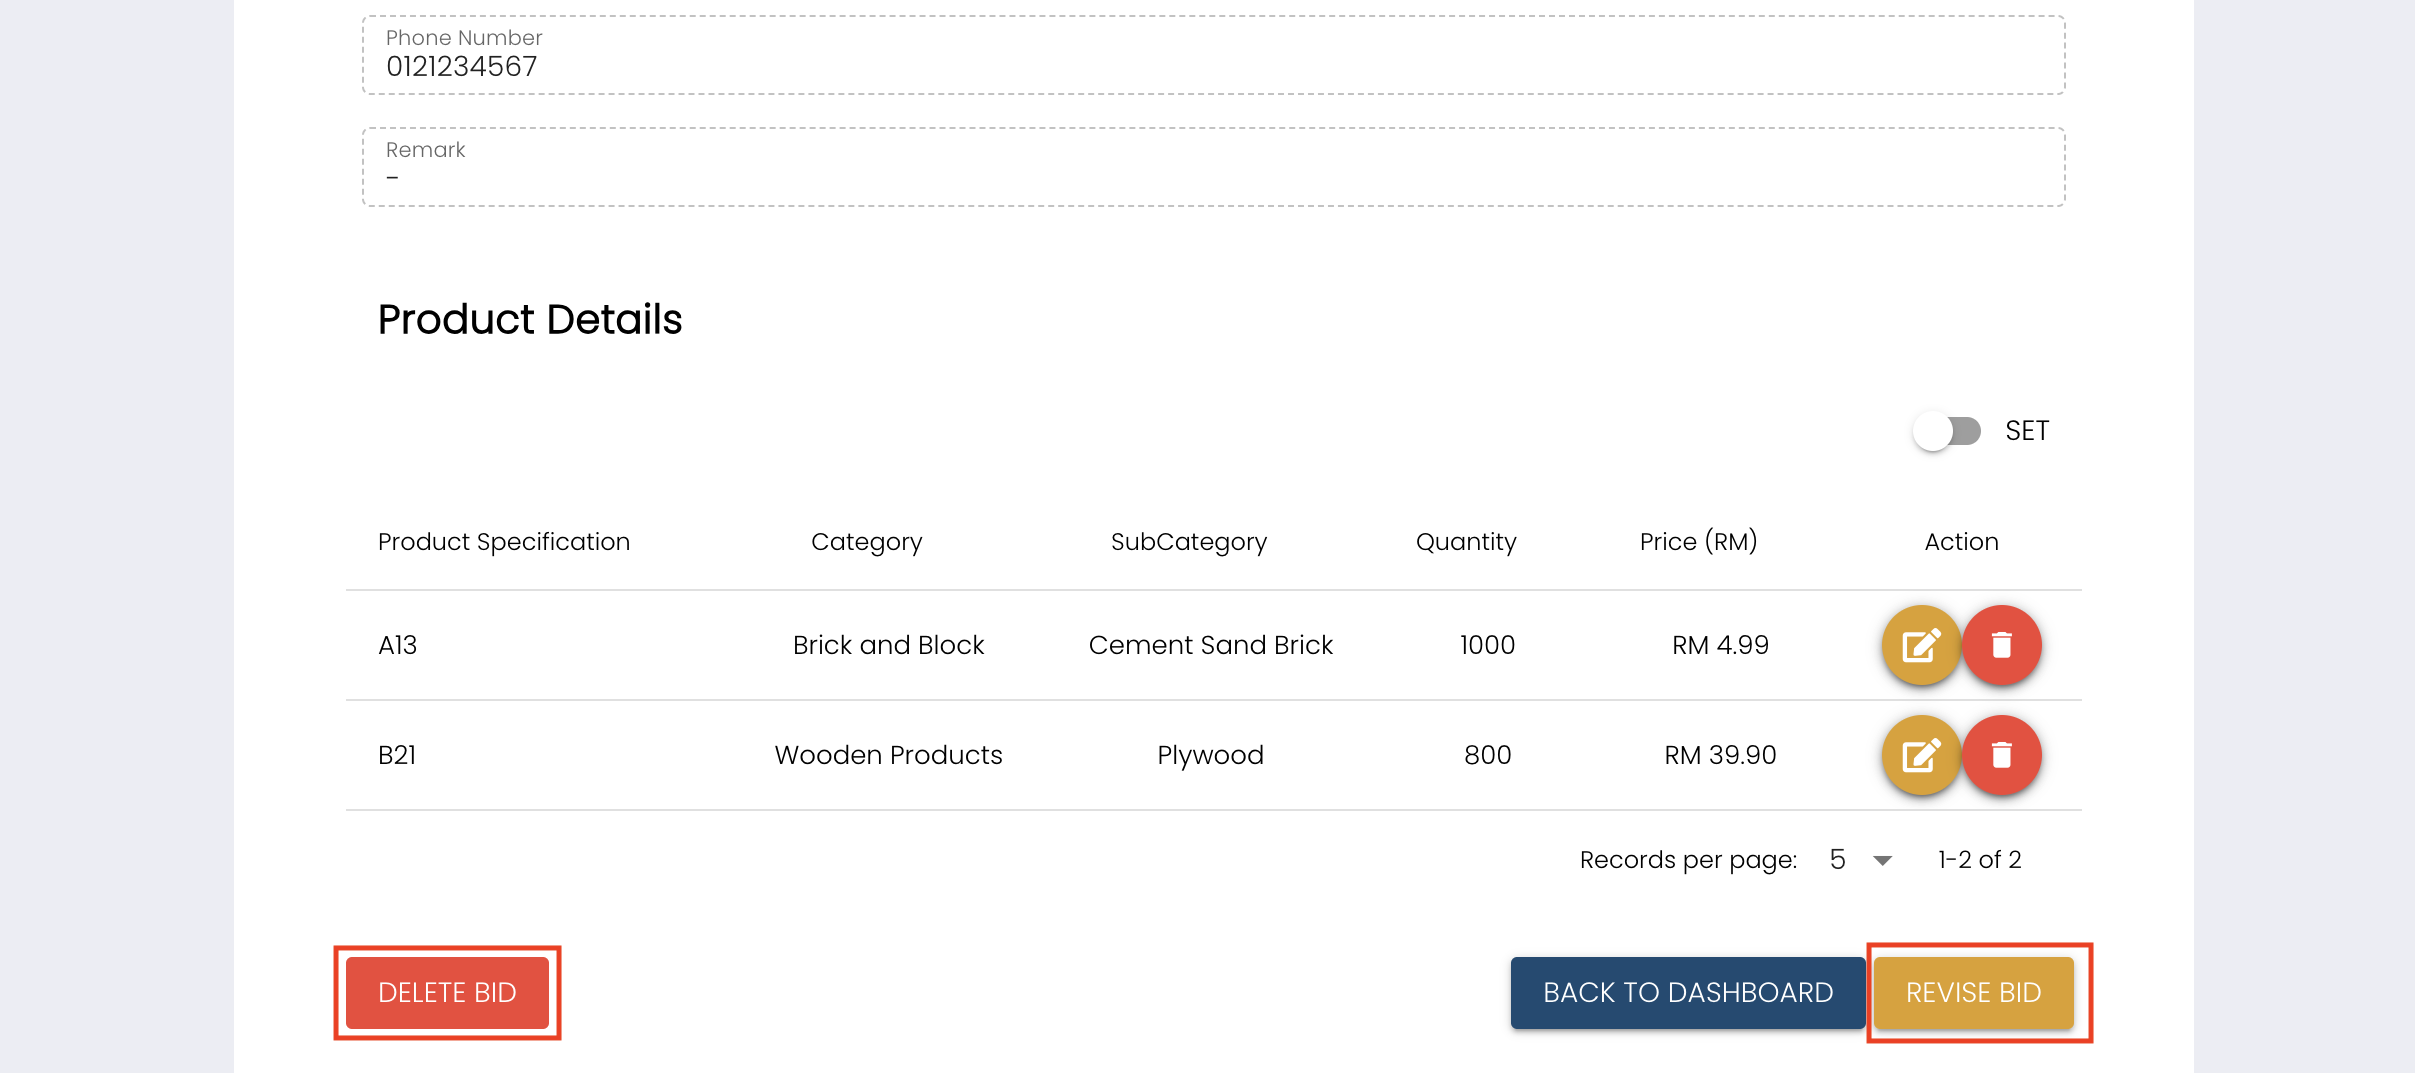This screenshot has width=2415, height=1073.
Task: Click the Quantity column header
Action: click(1465, 542)
